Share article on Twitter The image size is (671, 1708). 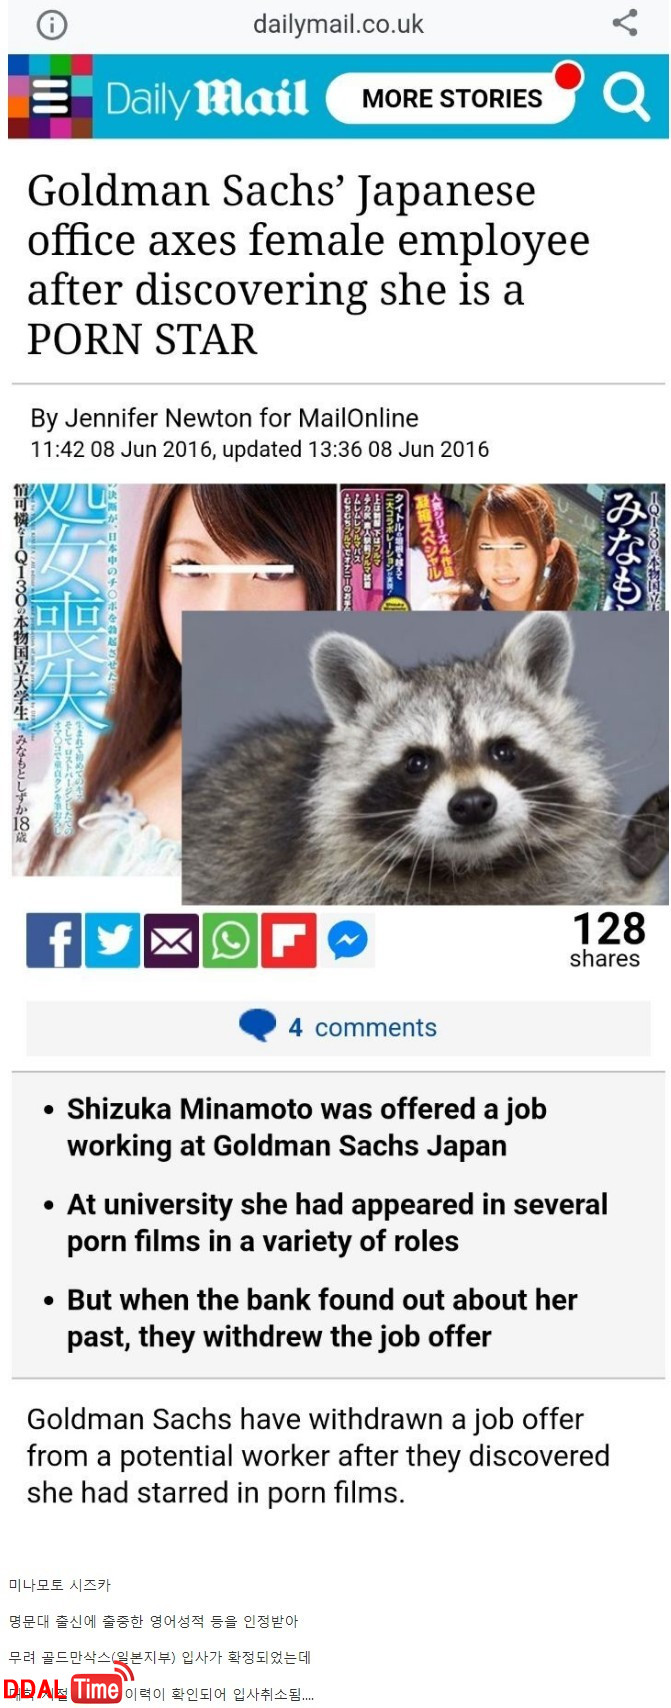pos(112,940)
